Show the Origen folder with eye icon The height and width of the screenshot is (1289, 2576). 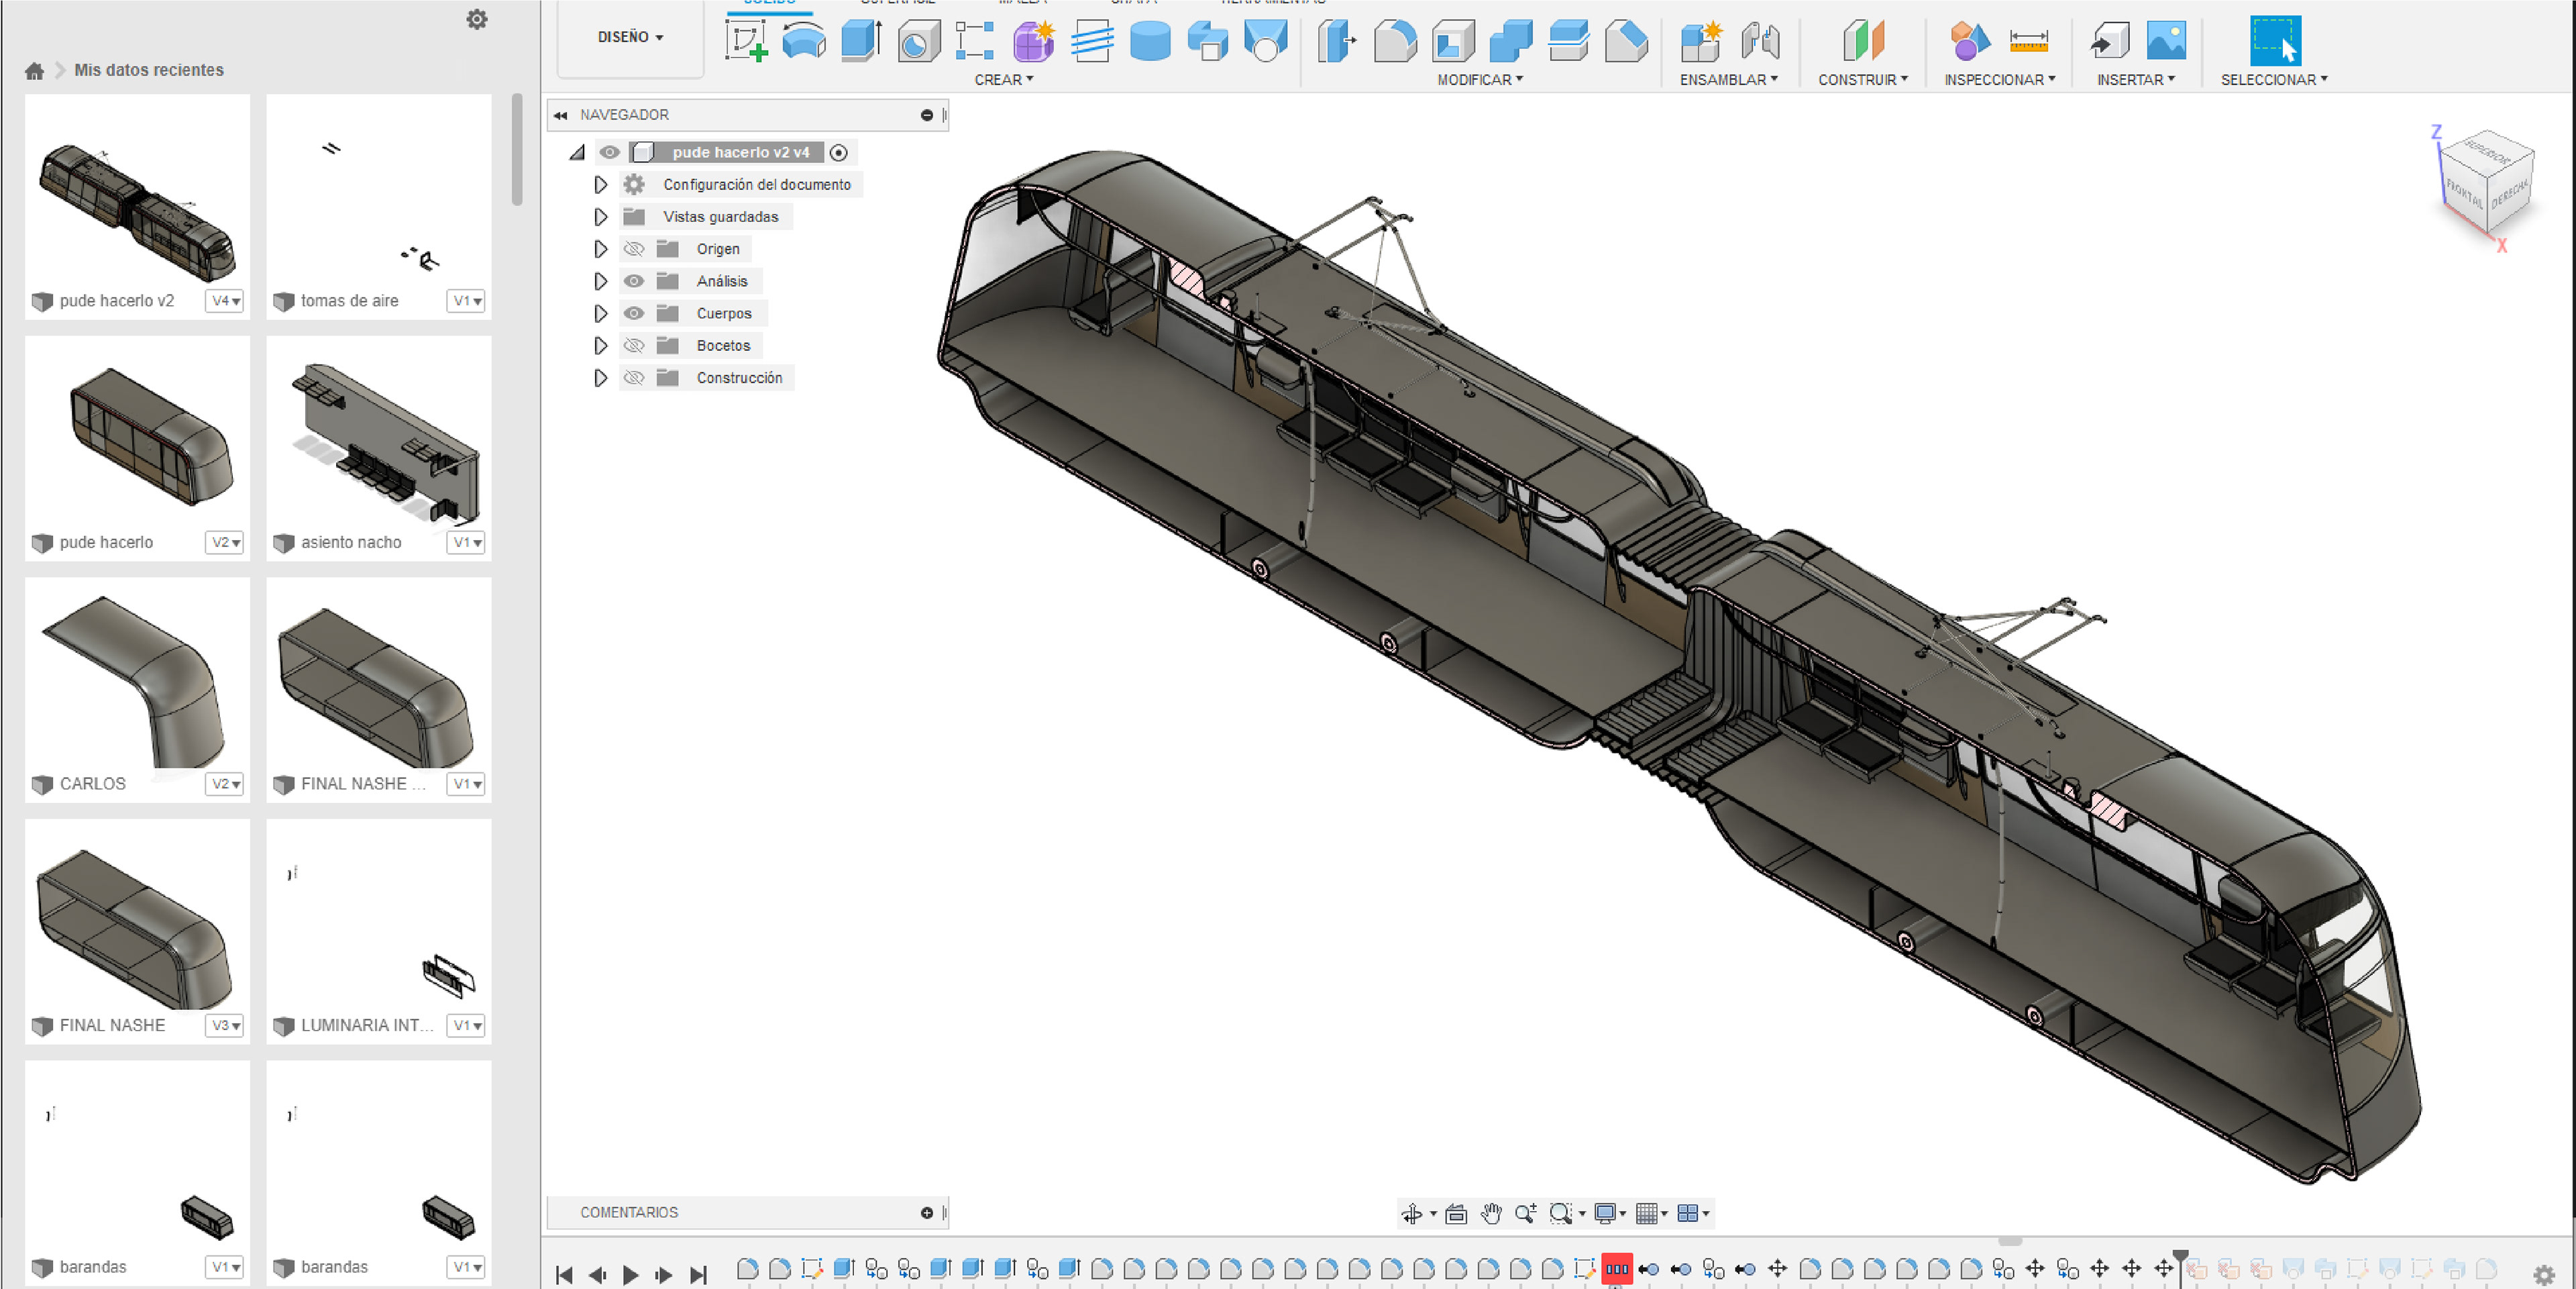click(x=633, y=249)
